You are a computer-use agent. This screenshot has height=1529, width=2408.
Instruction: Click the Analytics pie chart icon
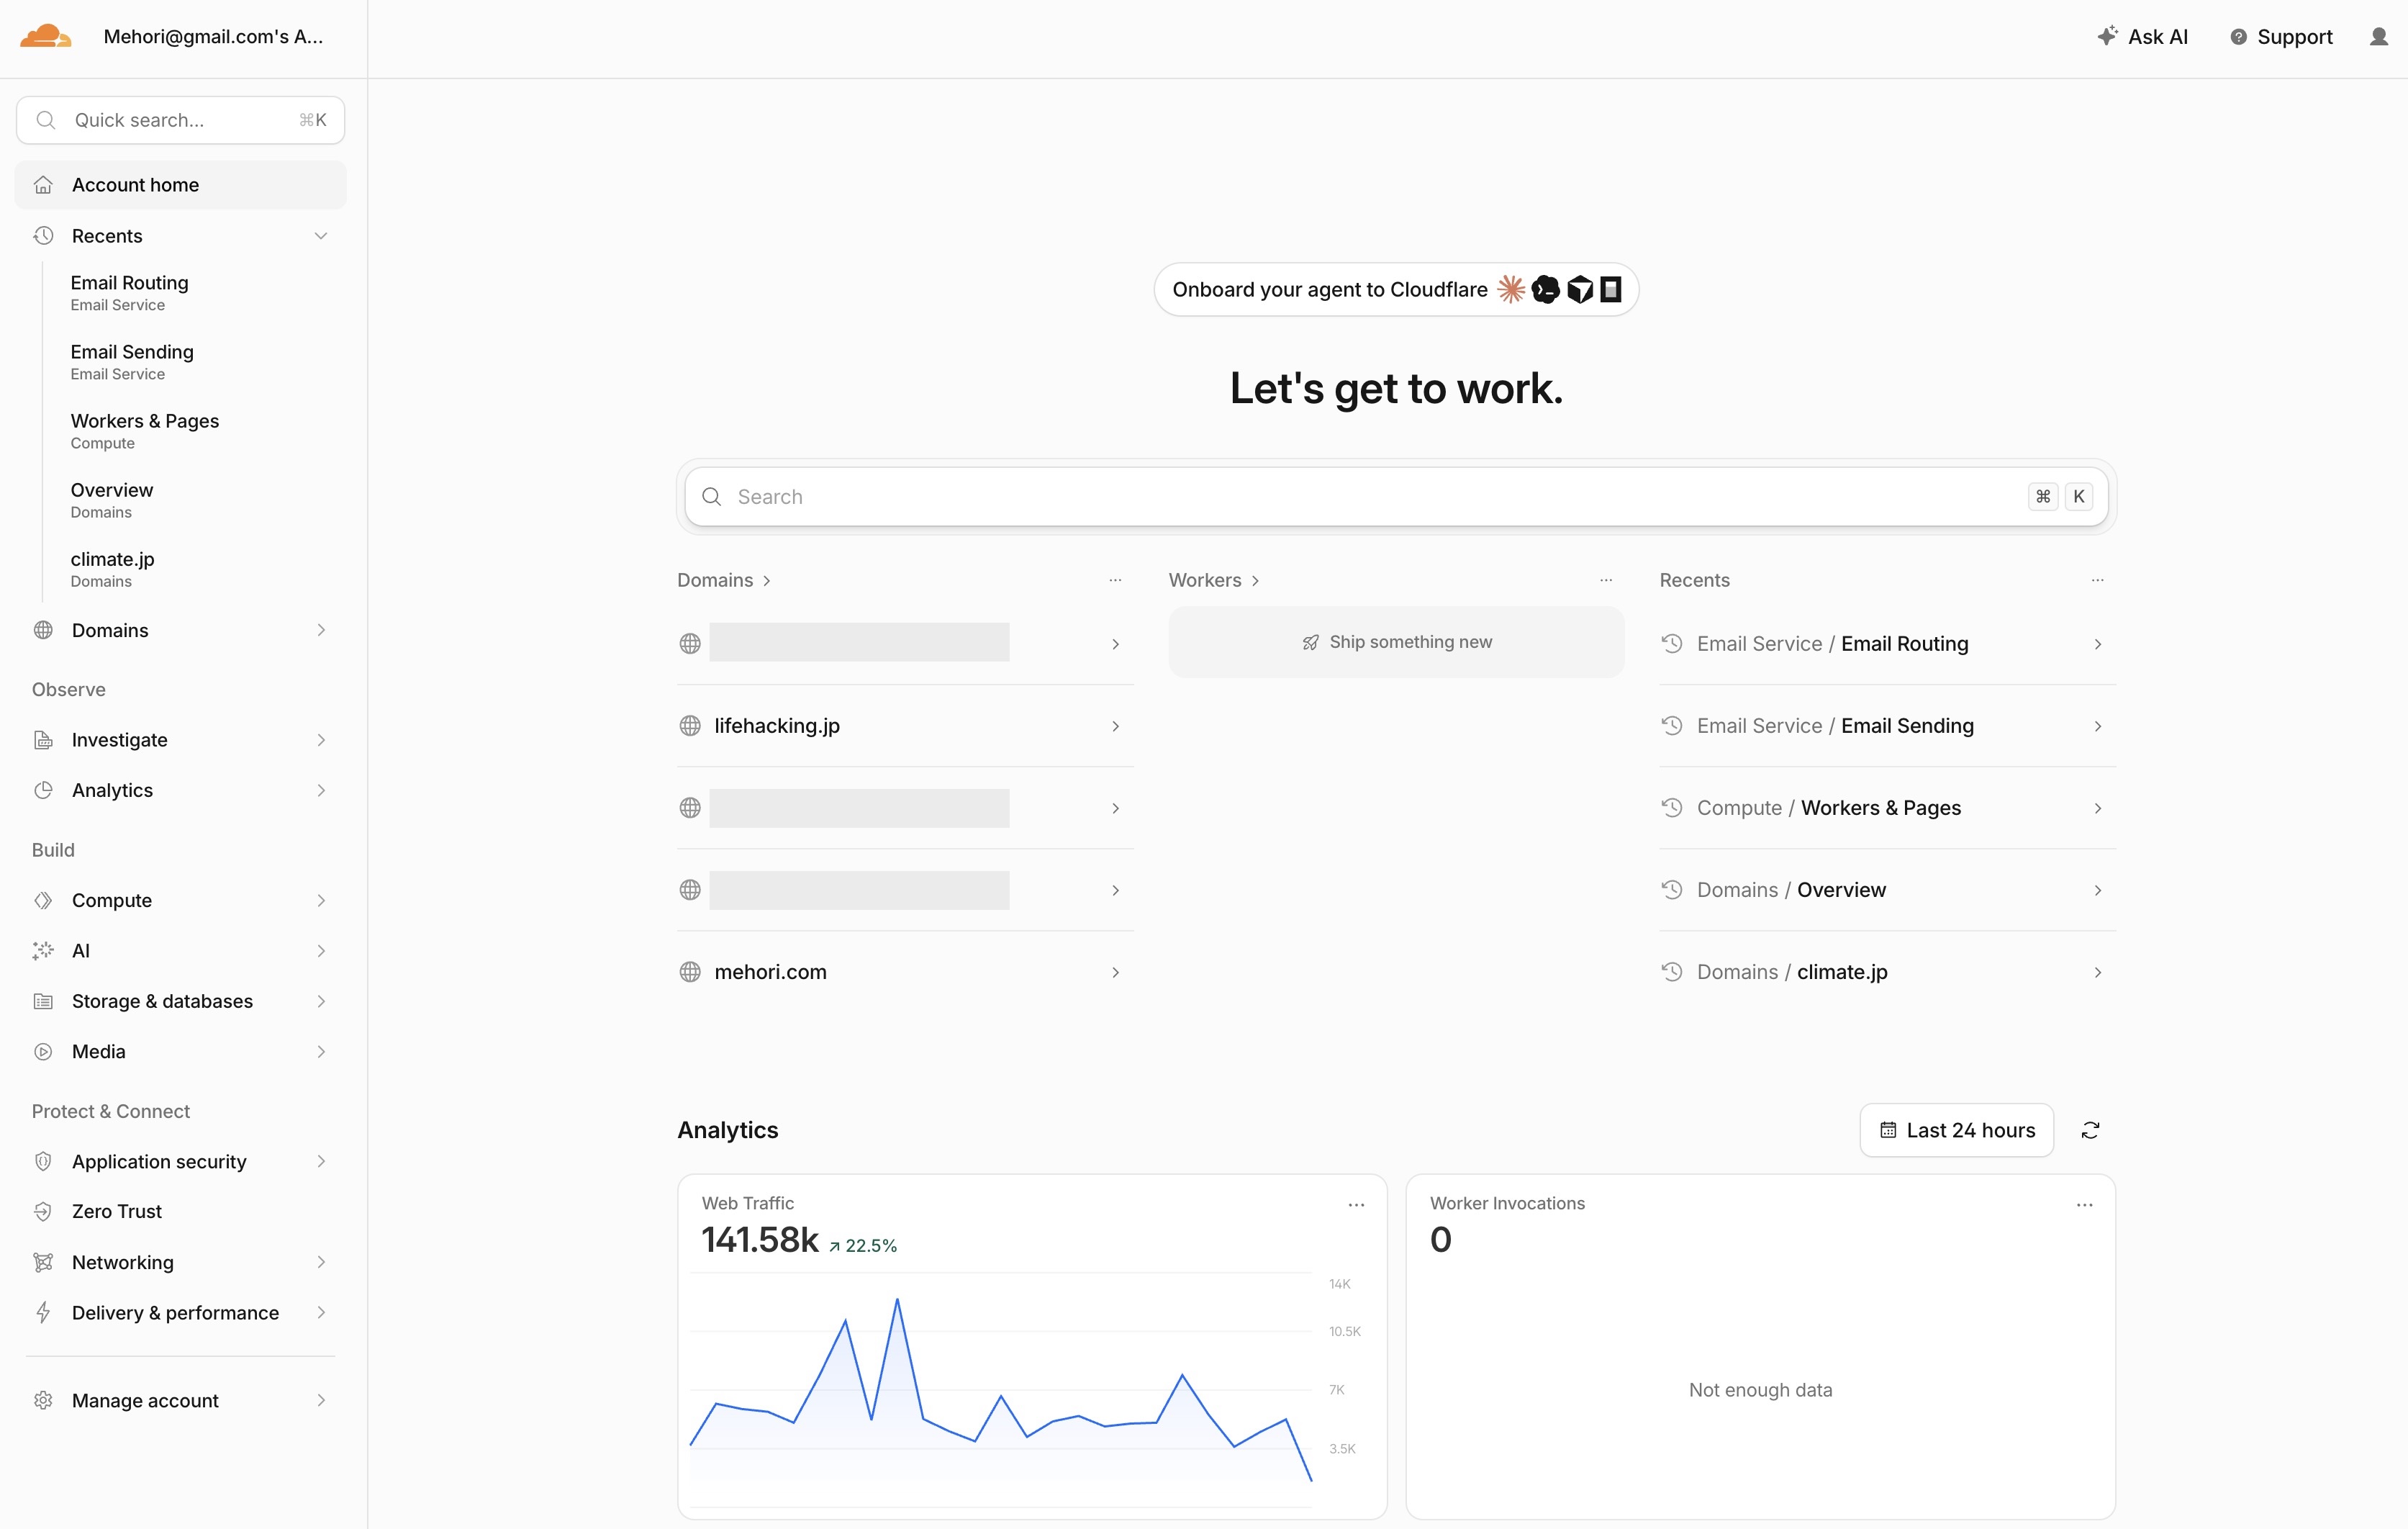point(43,790)
